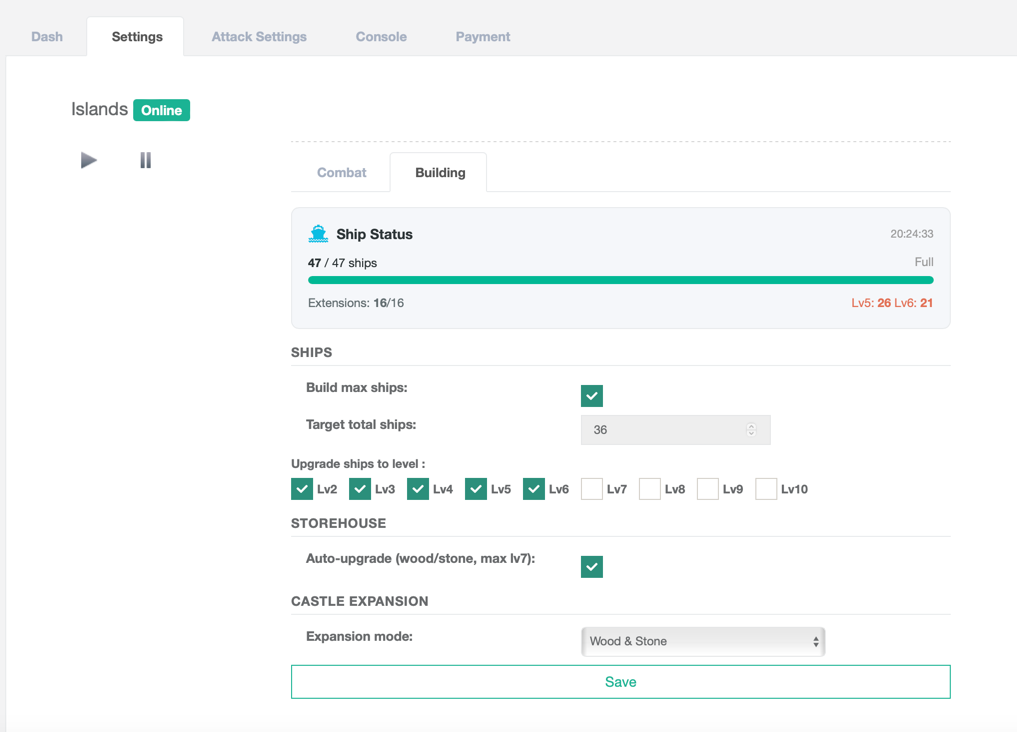Disable storehouse Auto-upgrade checkbox
Viewport: 1017px width, 732px height.
click(x=592, y=567)
